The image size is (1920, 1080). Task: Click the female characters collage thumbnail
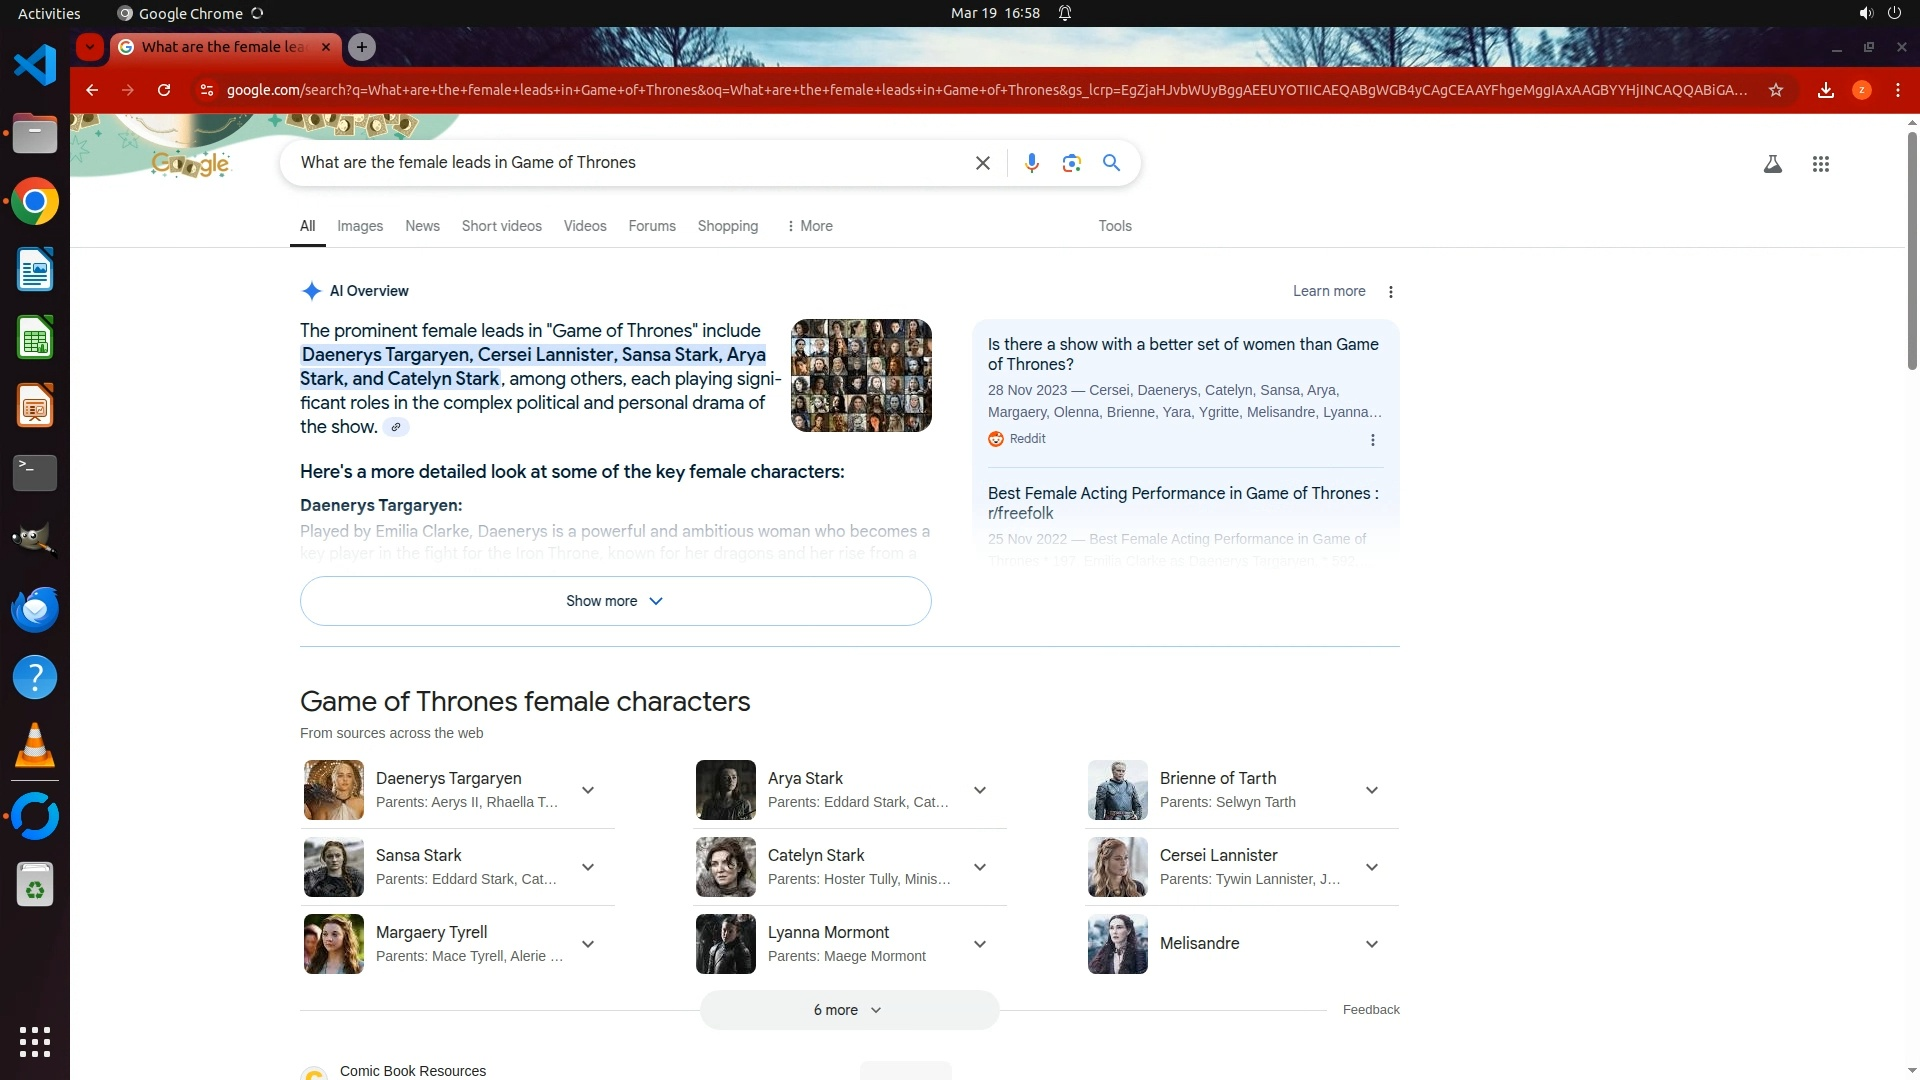pyautogui.click(x=861, y=375)
